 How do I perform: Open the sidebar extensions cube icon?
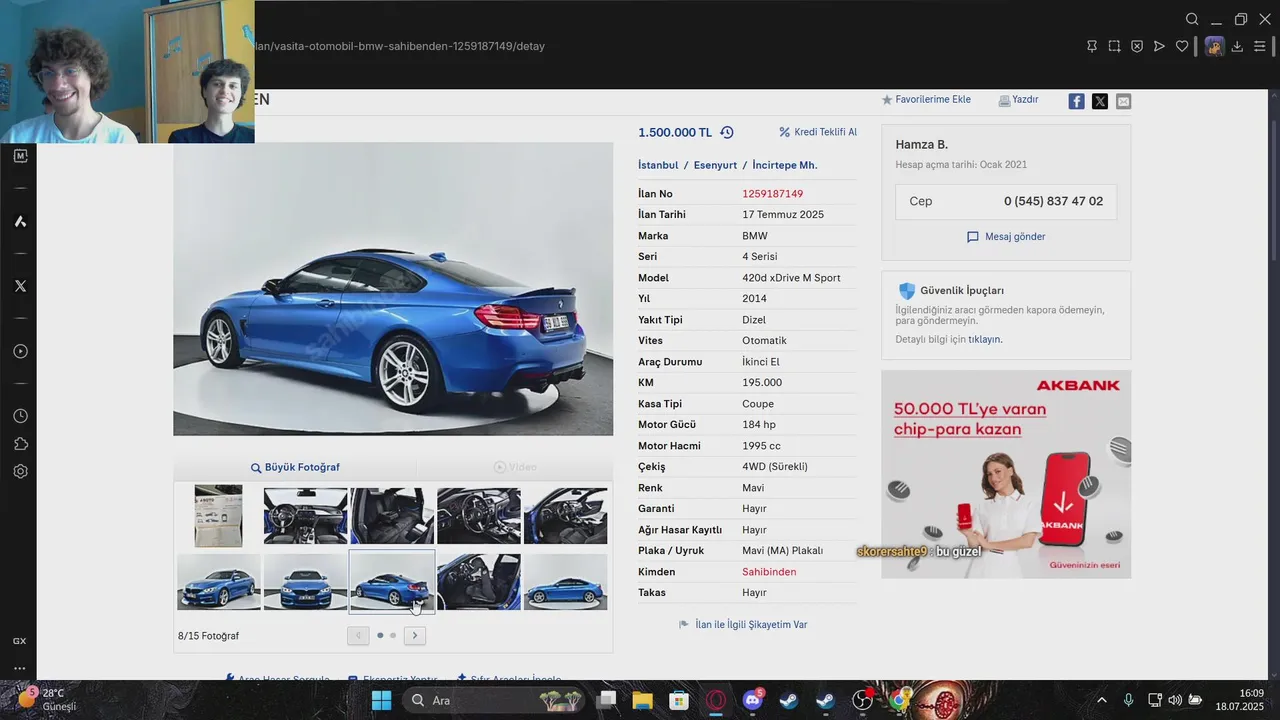pyautogui.click(x=20, y=444)
